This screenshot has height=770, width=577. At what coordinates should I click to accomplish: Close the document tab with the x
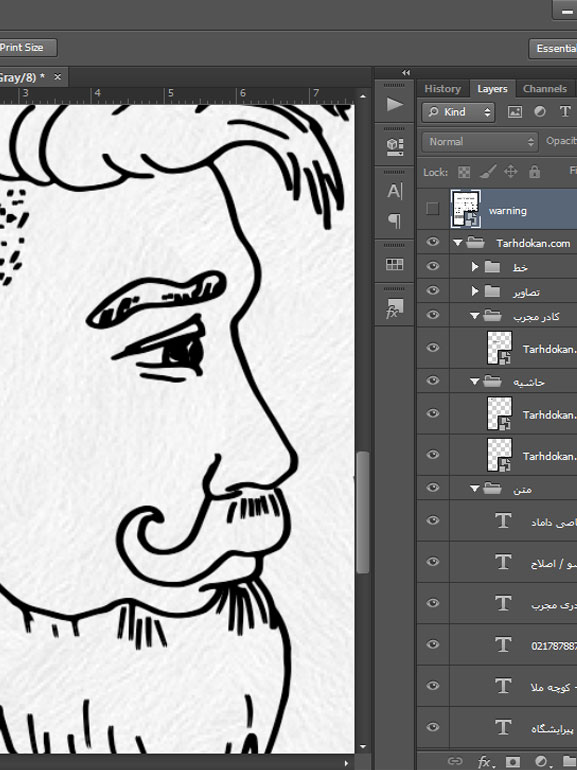click(x=57, y=77)
